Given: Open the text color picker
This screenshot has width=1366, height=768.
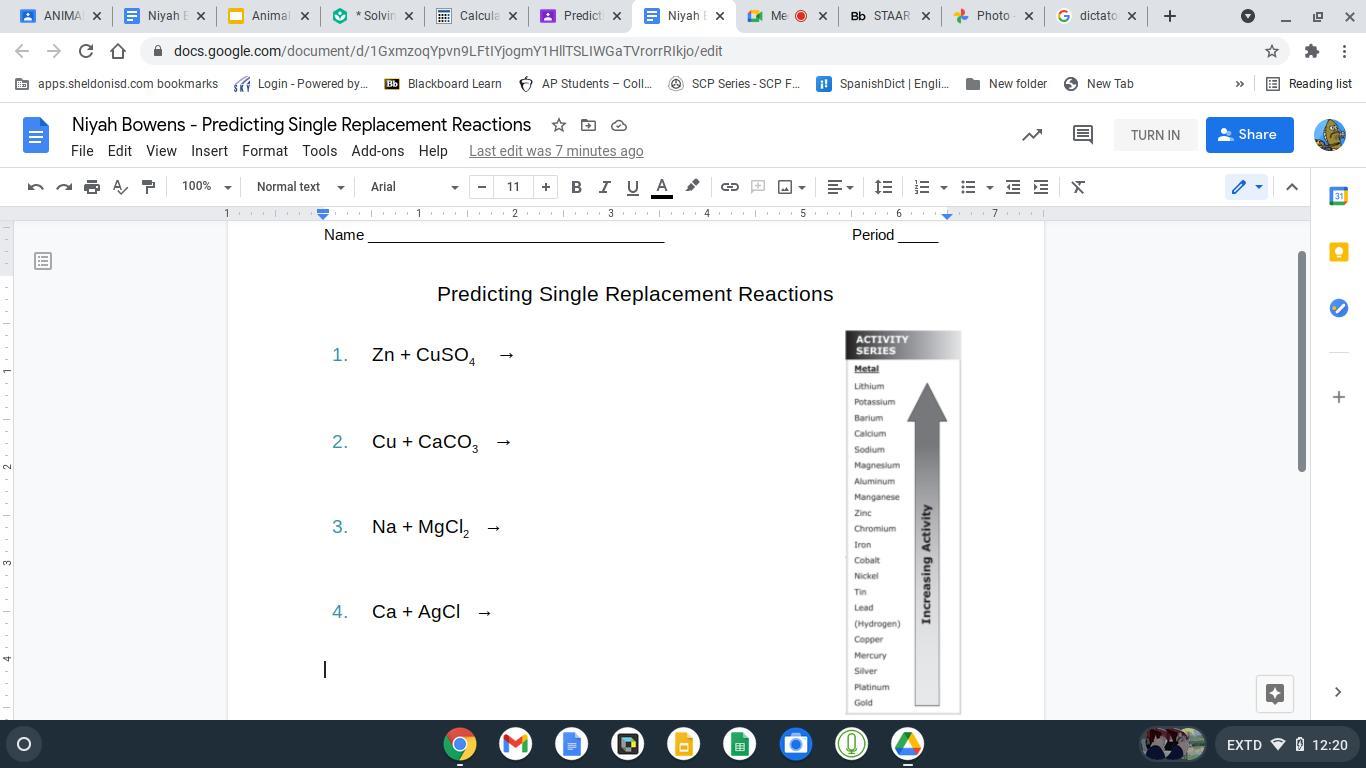Looking at the screenshot, I should point(661,187).
